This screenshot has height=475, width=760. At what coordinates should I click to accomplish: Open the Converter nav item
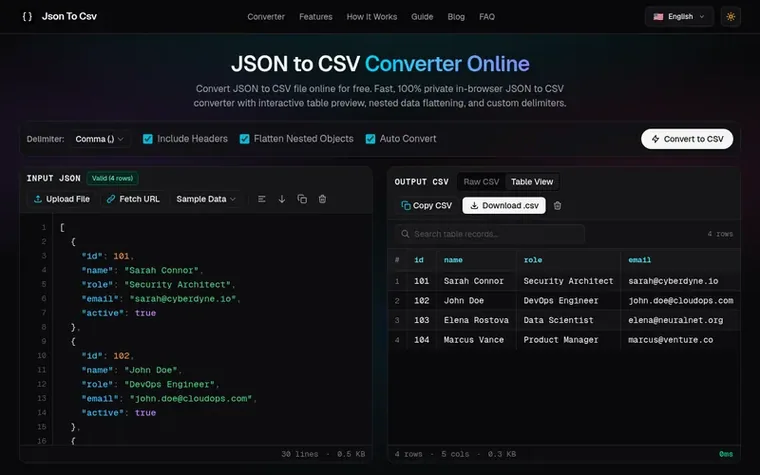[266, 16]
